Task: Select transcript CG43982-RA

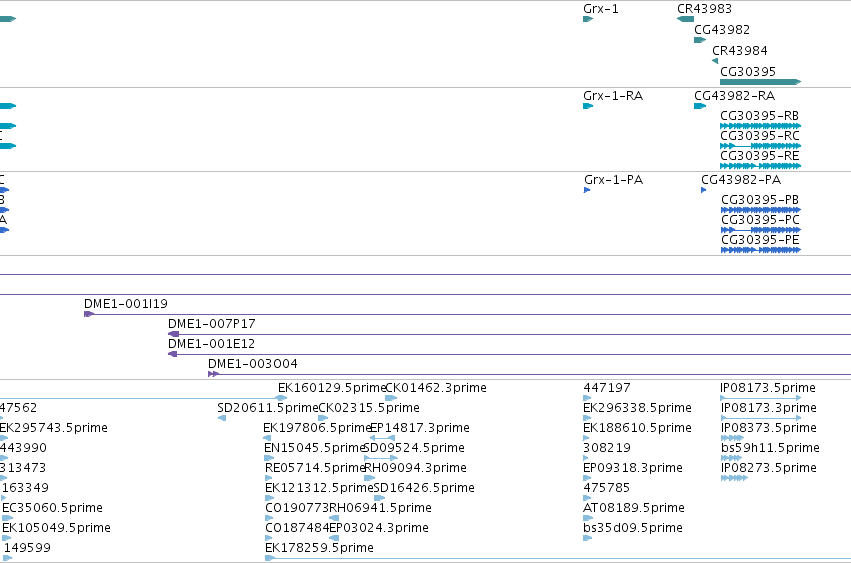Action: (x=700, y=106)
